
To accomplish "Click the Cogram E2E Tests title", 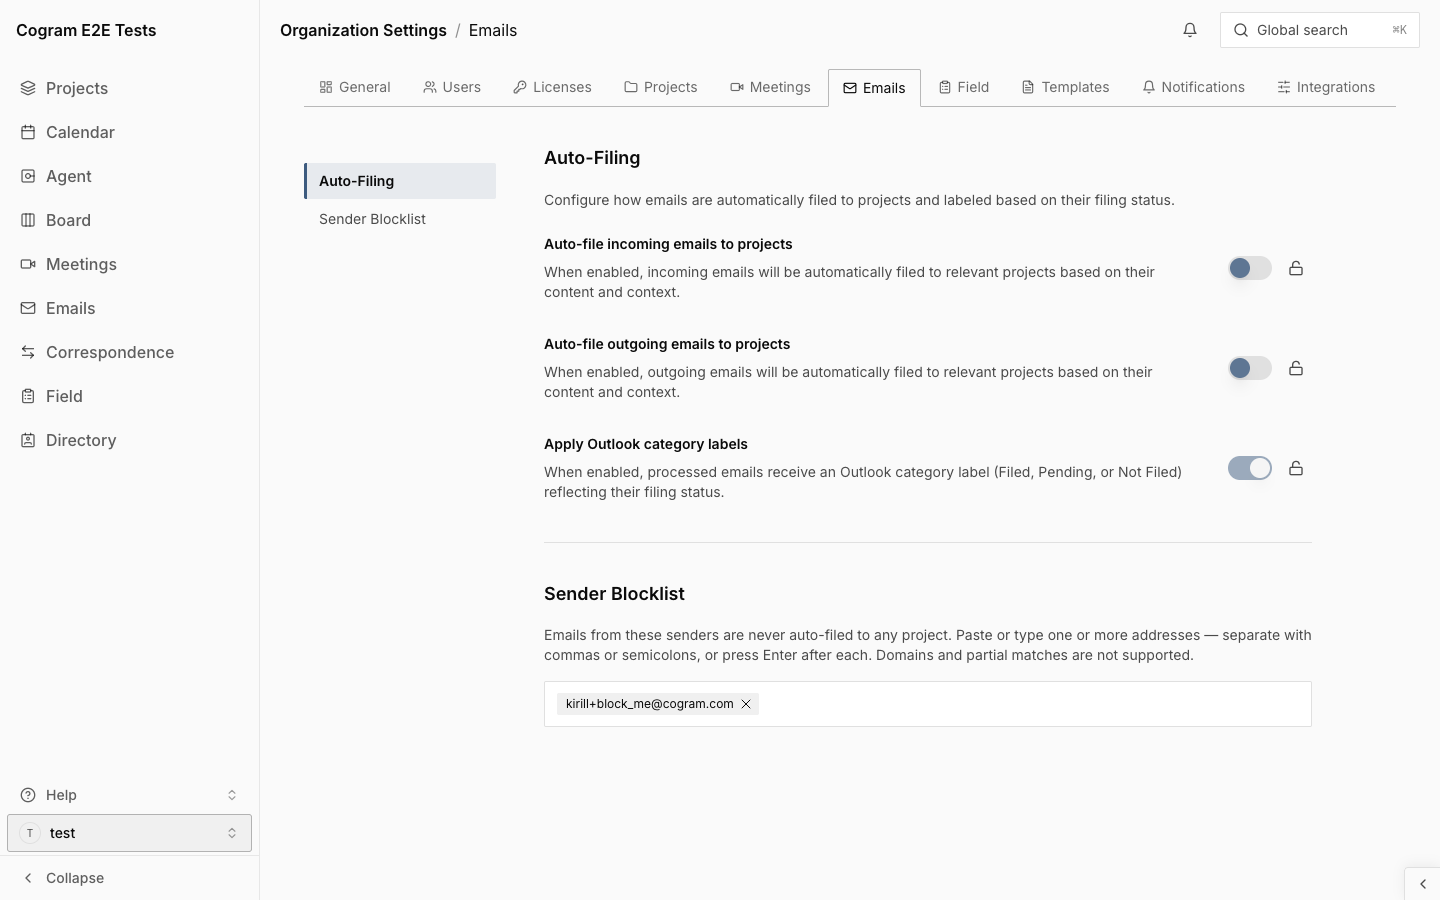I will tap(86, 30).
